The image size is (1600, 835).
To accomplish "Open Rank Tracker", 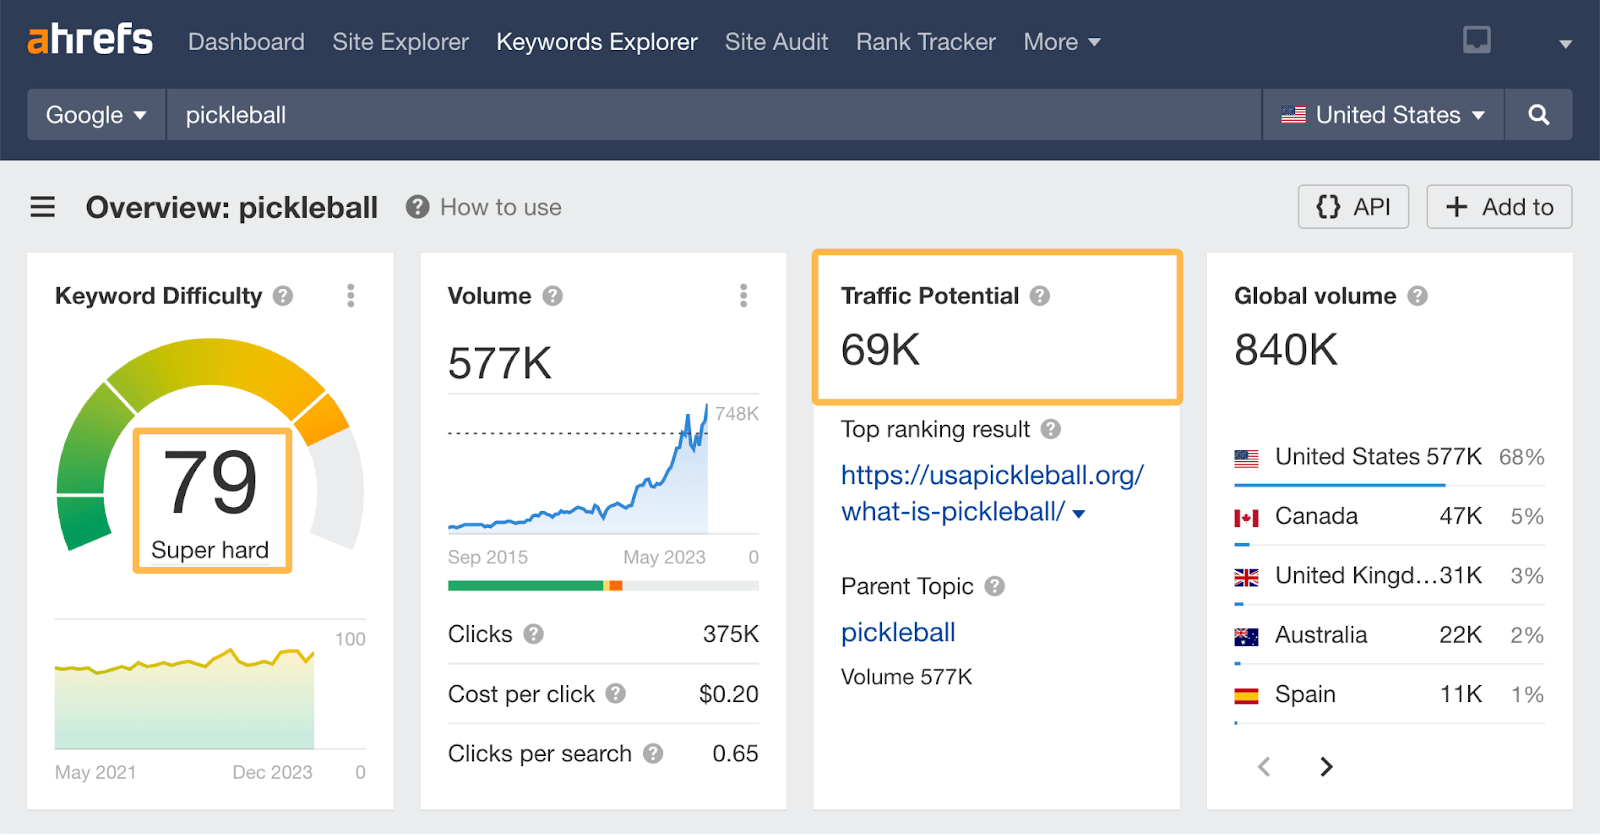I will point(926,42).
